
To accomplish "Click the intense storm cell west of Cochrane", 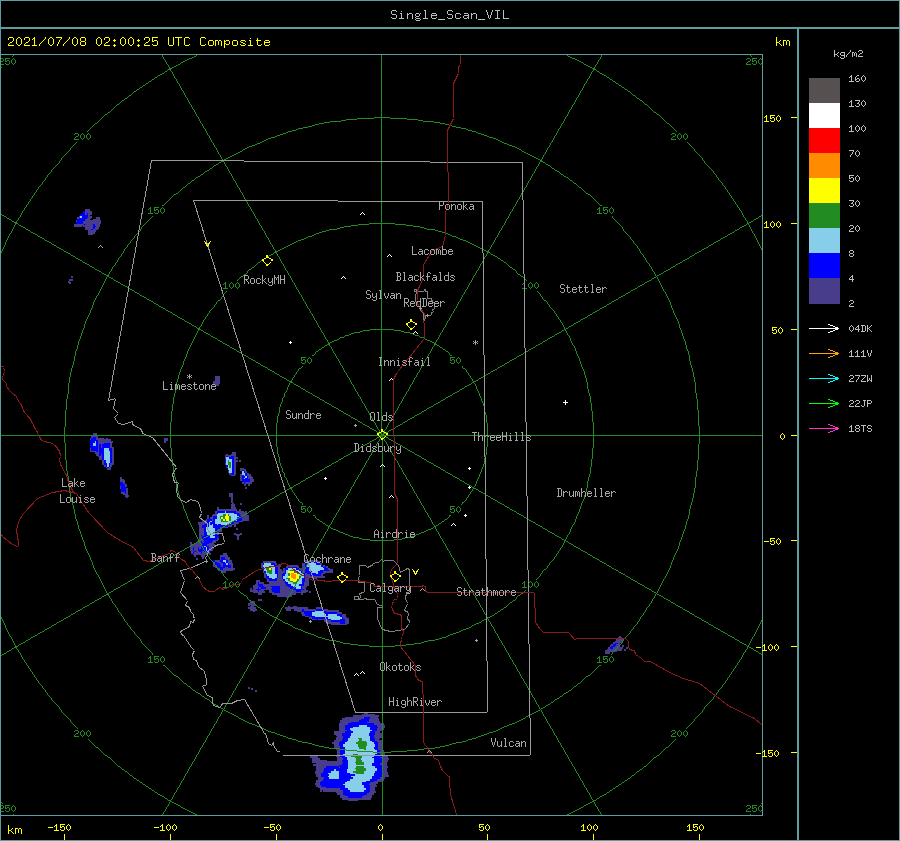I will point(293,576).
